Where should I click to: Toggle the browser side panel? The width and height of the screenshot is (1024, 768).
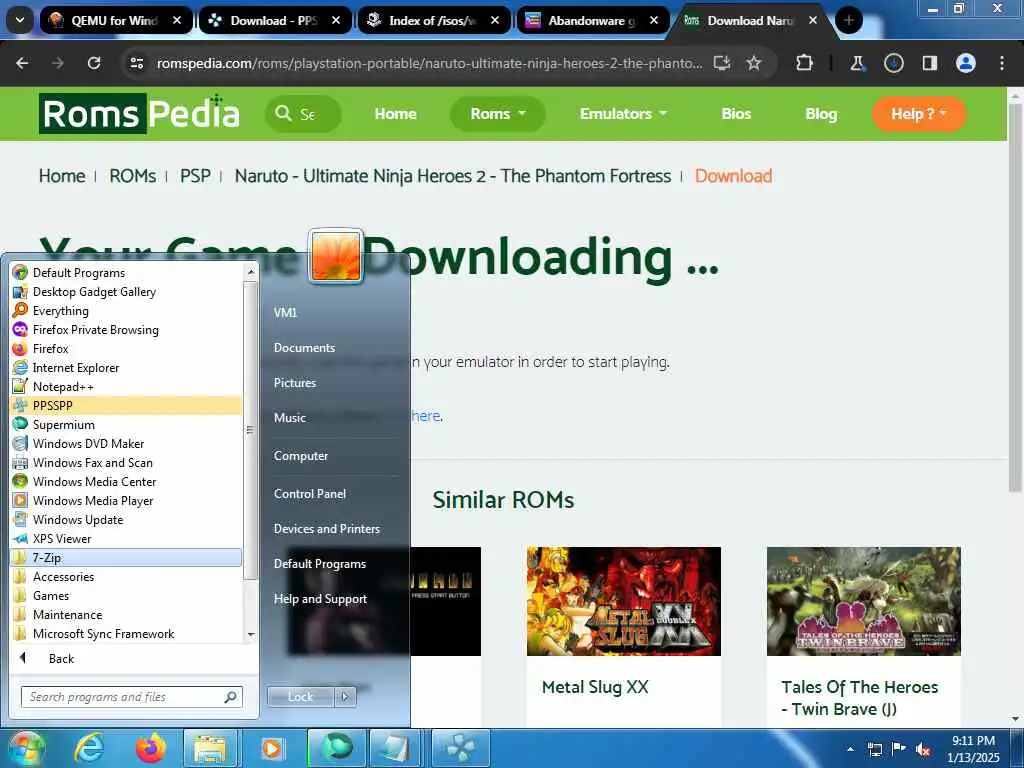click(x=929, y=63)
